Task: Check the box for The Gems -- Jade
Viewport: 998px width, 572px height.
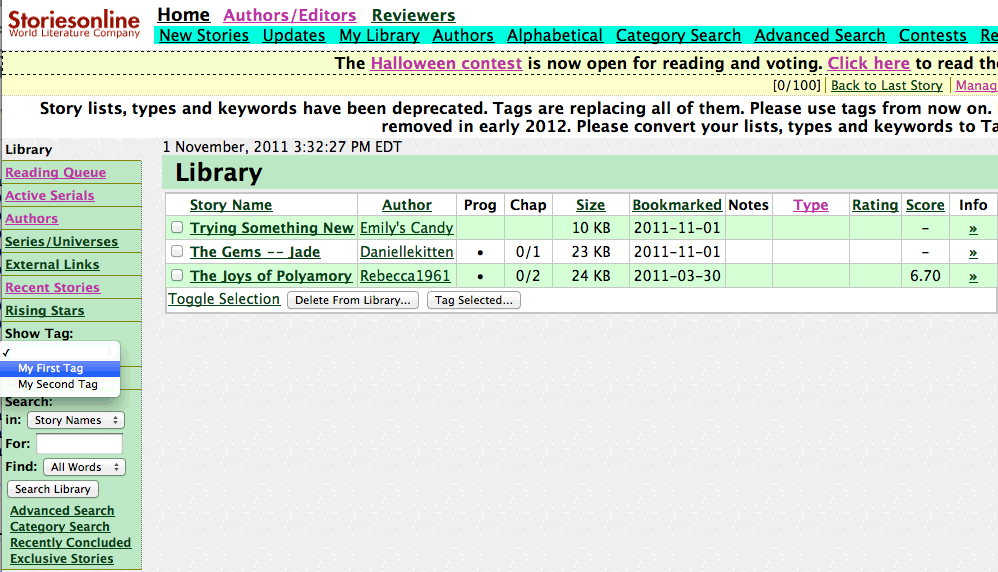Action: [177, 251]
